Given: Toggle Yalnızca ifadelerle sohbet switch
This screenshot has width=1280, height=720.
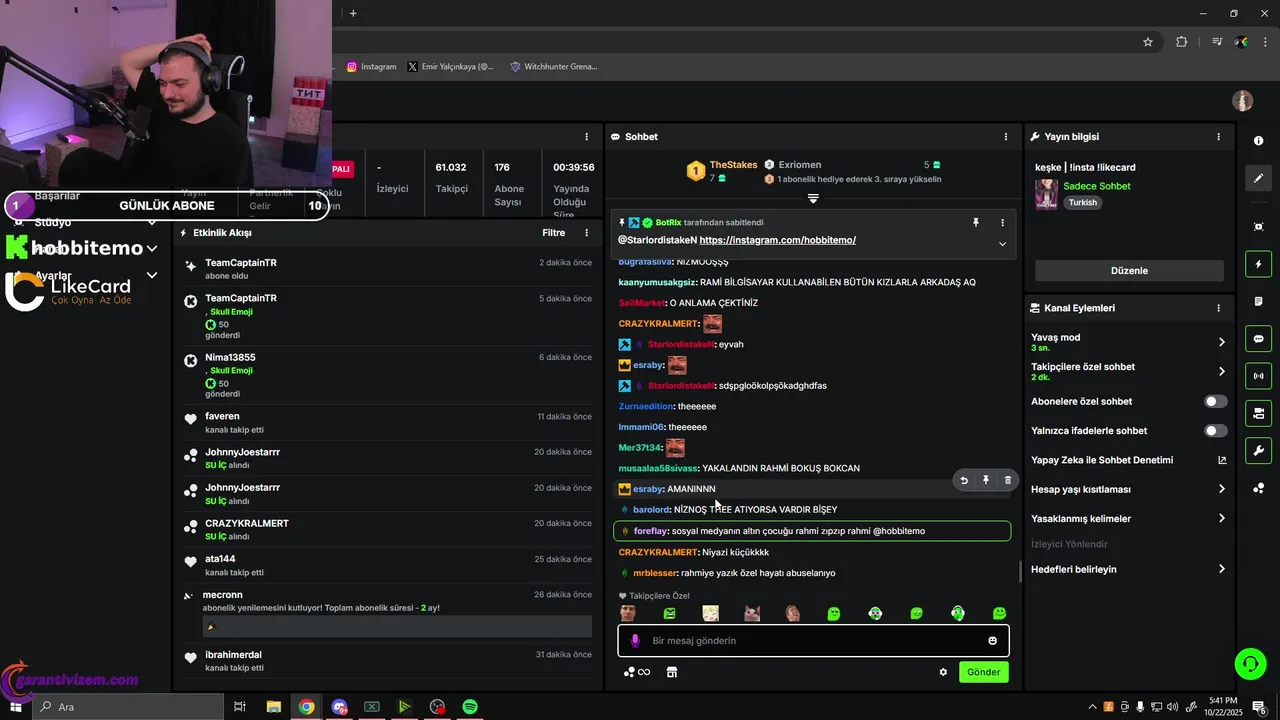Looking at the screenshot, I should pyautogui.click(x=1216, y=431).
